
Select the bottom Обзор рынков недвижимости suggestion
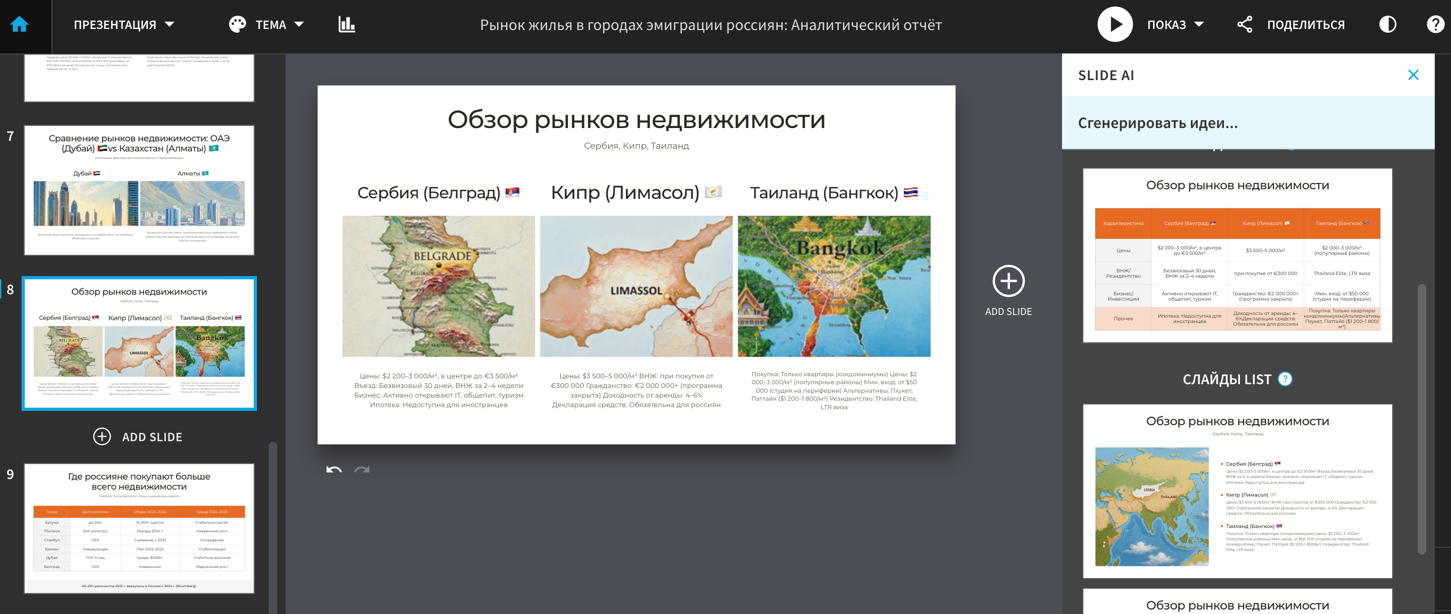(x=1237, y=601)
